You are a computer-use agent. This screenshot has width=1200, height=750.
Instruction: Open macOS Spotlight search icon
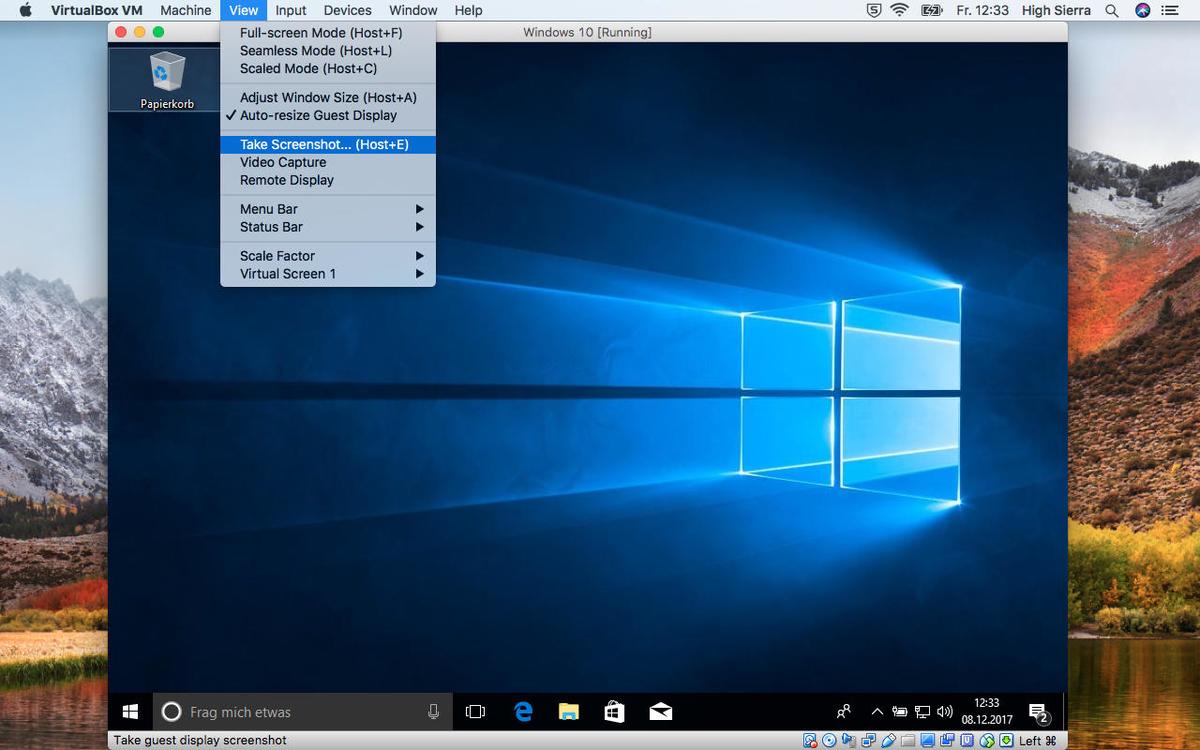pyautogui.click(x=1111, y=10)
